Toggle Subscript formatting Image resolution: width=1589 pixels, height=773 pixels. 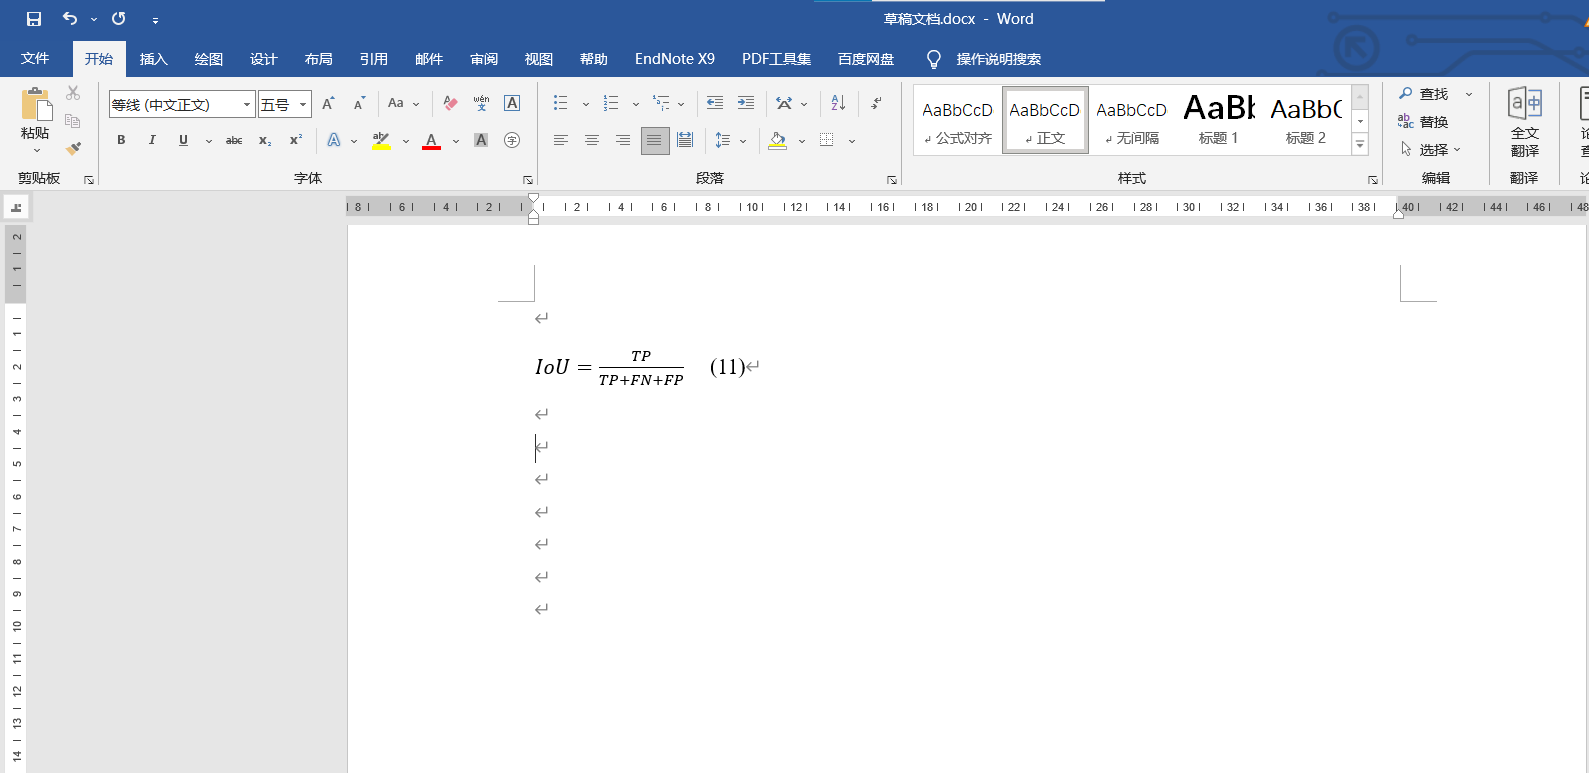[x=265, y=140]
